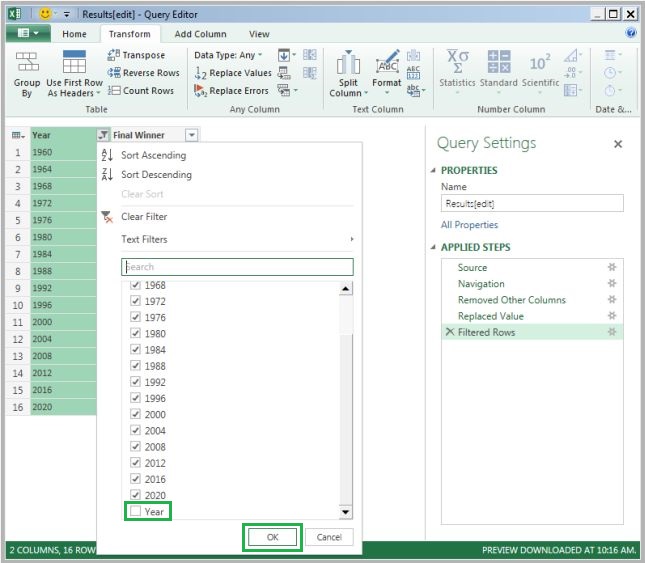Click the Split Column icon
645x563 pixels.
348,63
